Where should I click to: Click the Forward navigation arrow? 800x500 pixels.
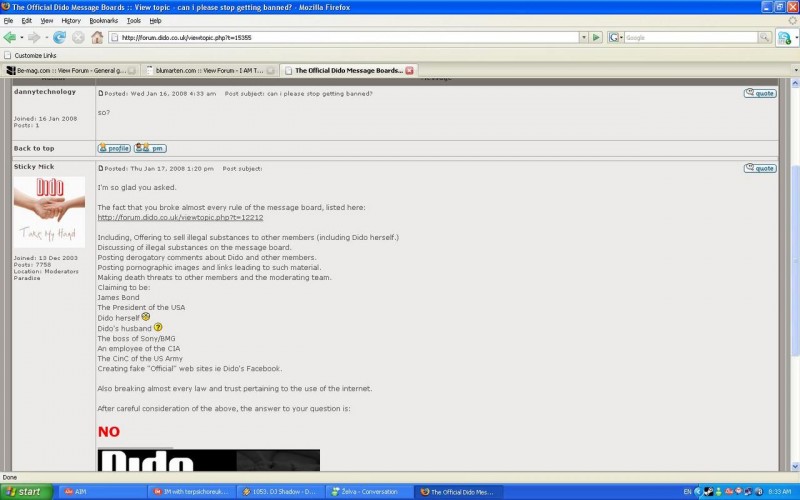pos(34,37)
